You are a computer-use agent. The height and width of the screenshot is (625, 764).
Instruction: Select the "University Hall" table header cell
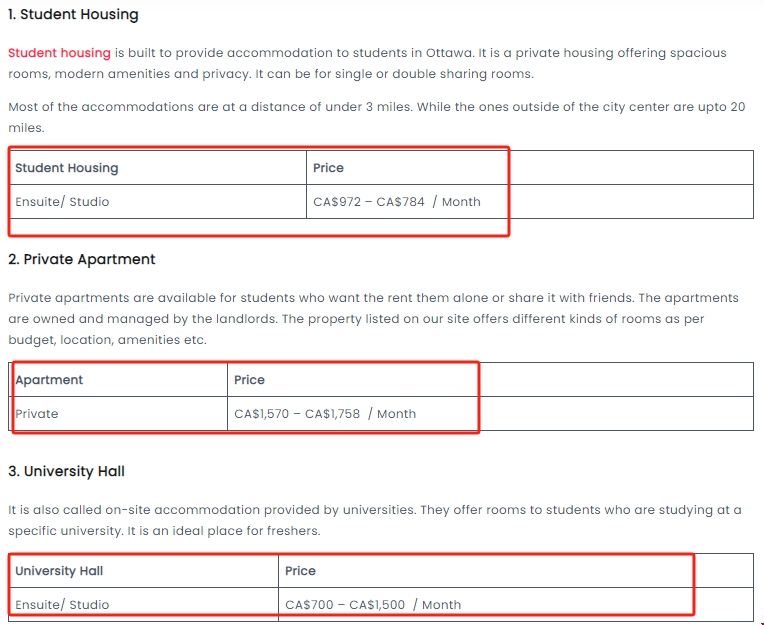[59, 571]
